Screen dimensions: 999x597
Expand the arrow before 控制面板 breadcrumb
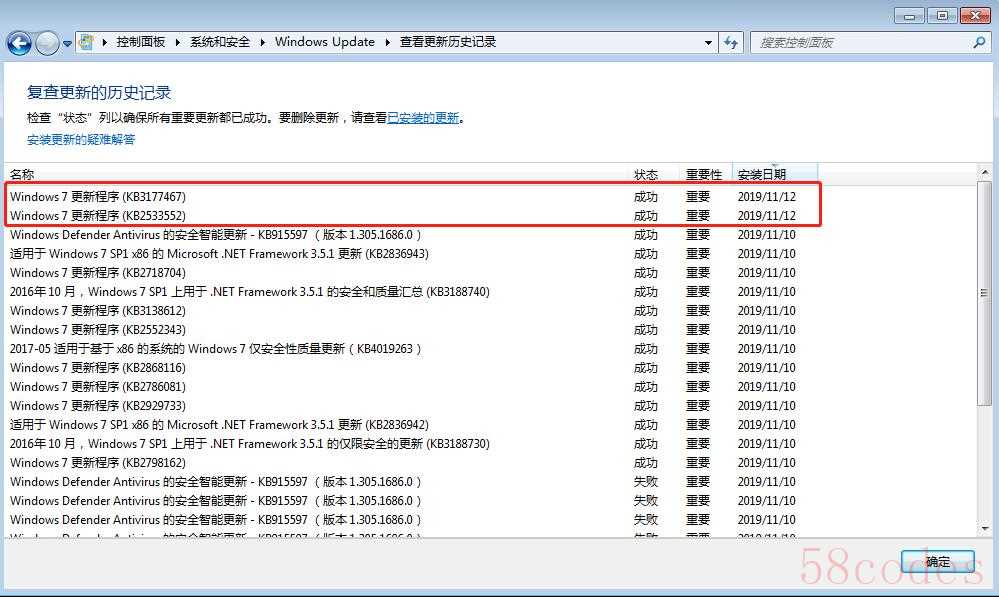[104, 43]
